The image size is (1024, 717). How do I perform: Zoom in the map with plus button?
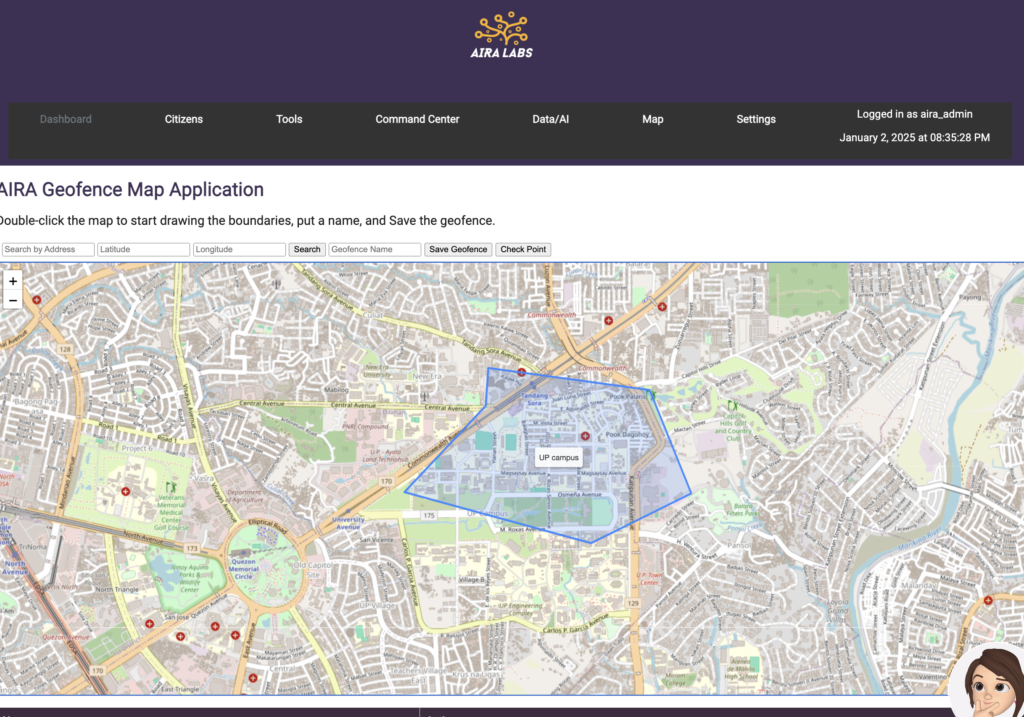tap(12, 281)
